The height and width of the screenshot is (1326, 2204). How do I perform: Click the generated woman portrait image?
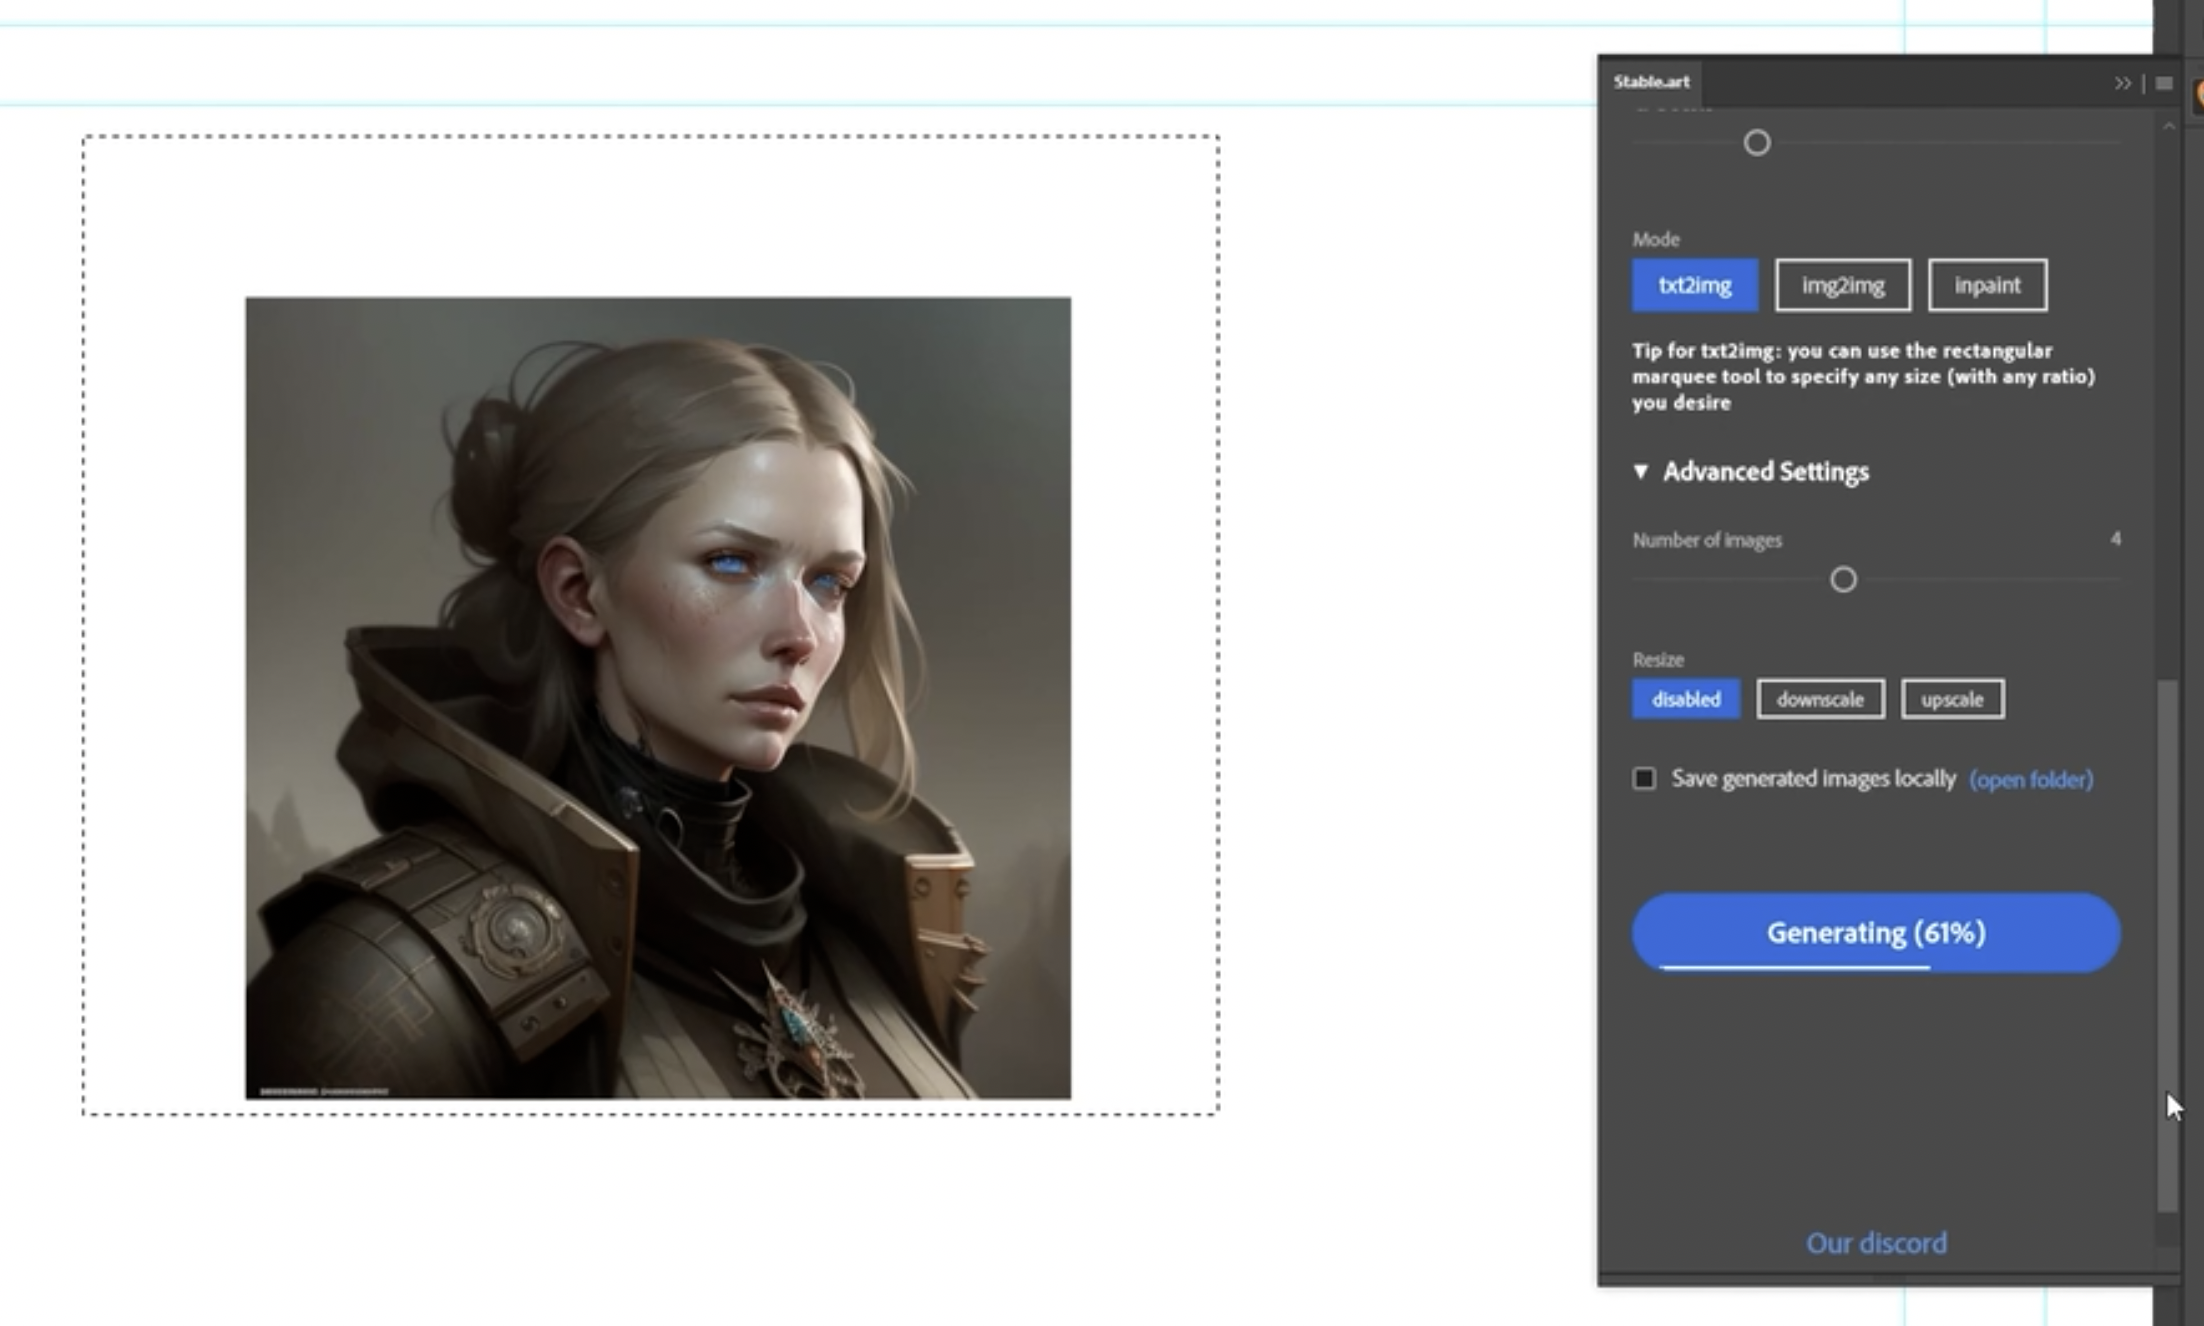(x=657, y=697)
